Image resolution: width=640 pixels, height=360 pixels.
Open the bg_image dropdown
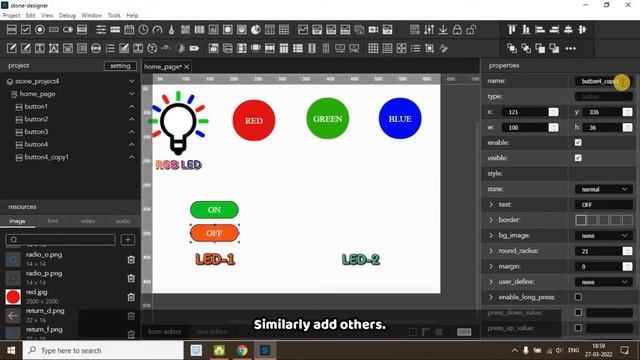coord(604,236)
